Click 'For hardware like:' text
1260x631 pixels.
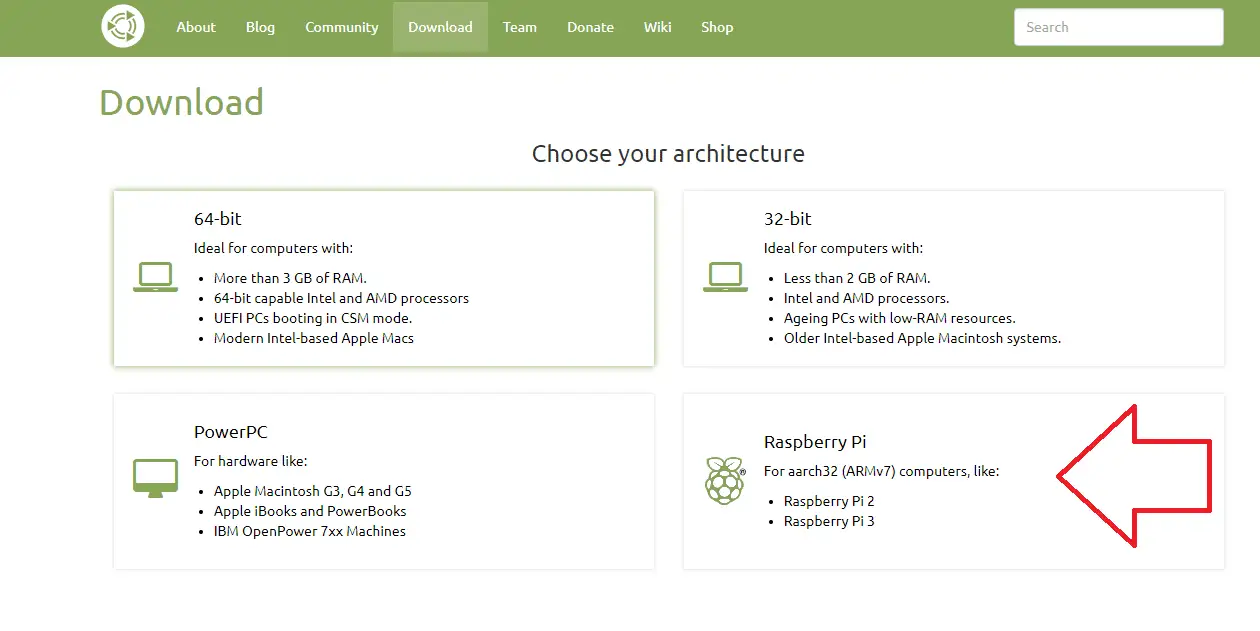coord(251,461)
